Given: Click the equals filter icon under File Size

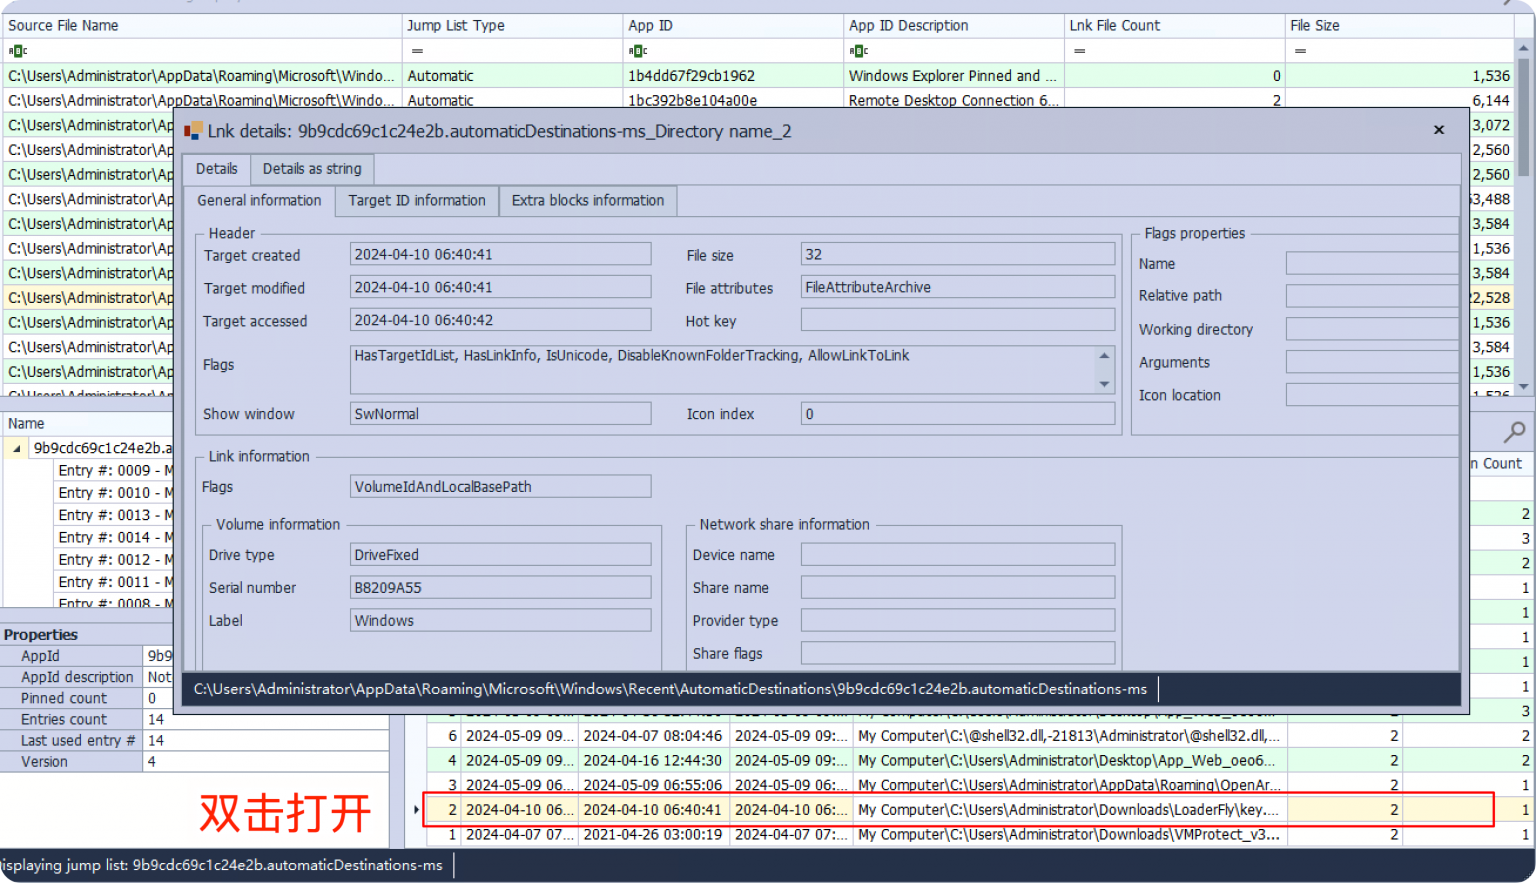Looking at the screenshot, I should pyautogui.click(x=1298, y=50).
